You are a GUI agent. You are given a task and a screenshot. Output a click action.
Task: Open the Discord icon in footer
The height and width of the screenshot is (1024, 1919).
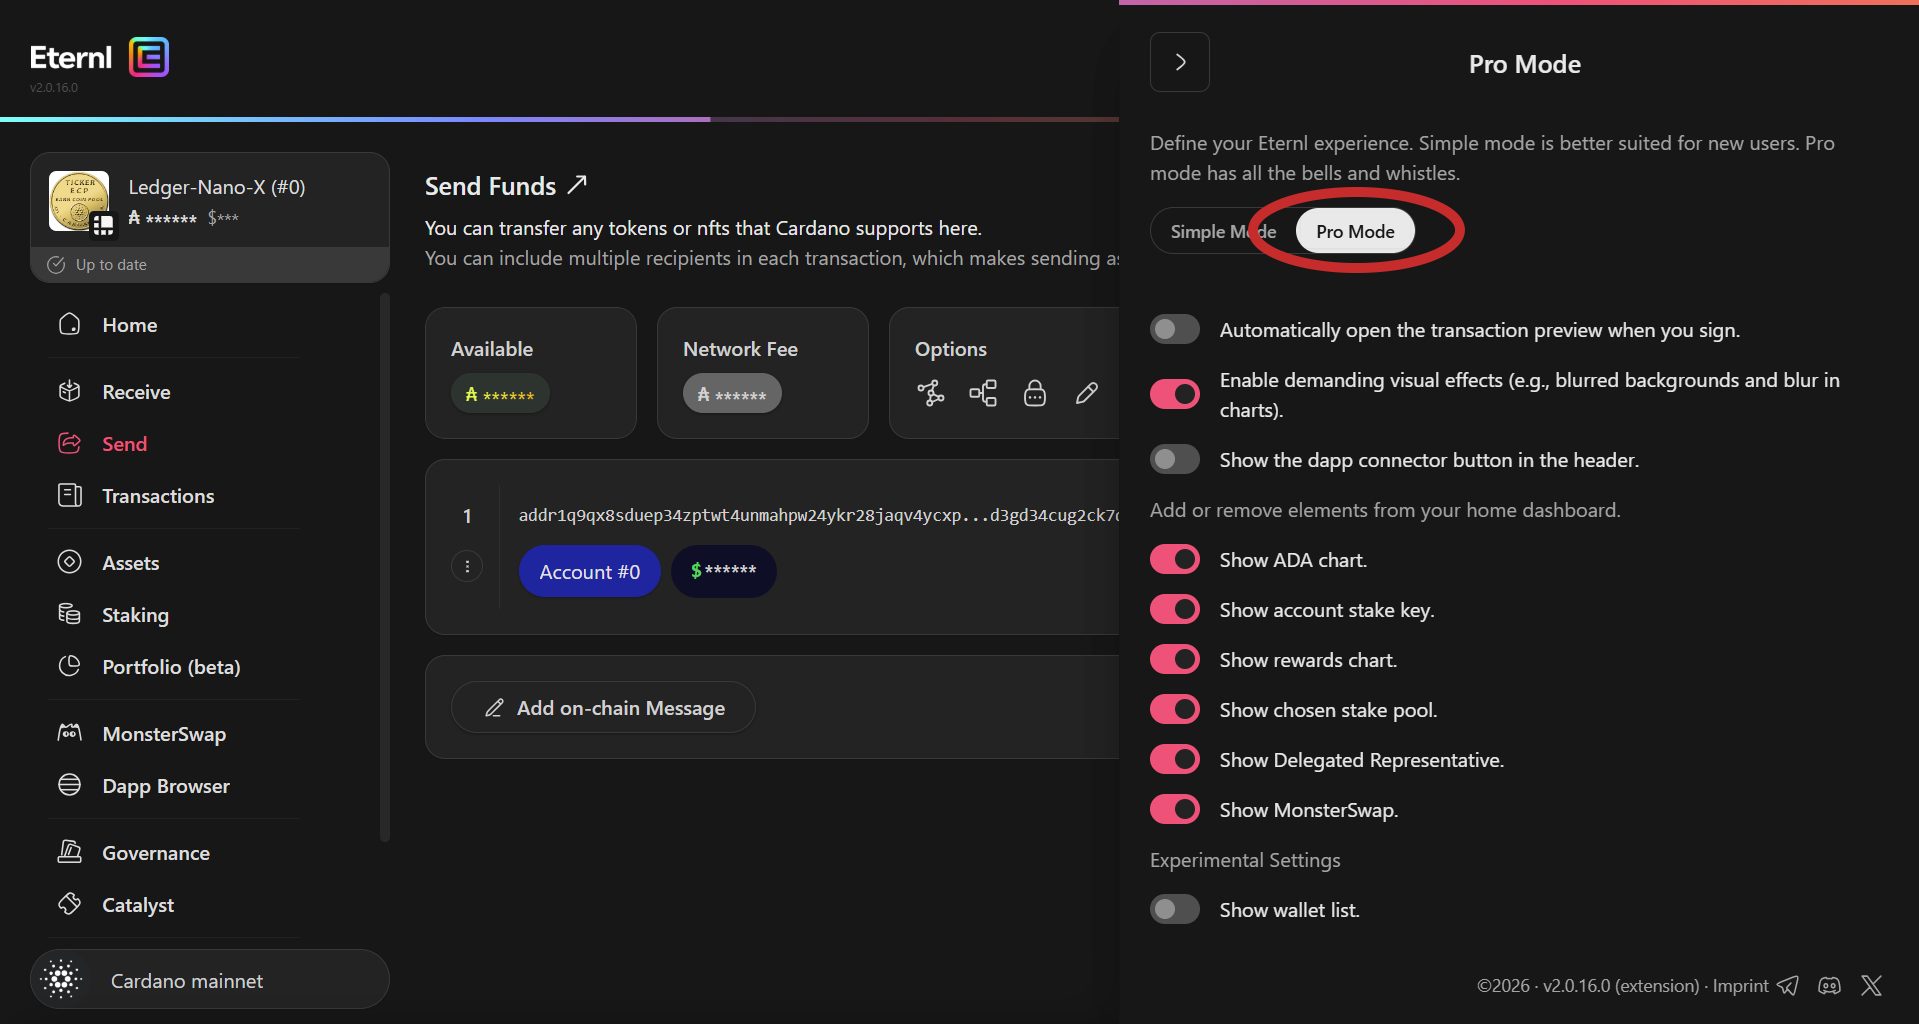pyautogui.click(x=1829, y=986)
